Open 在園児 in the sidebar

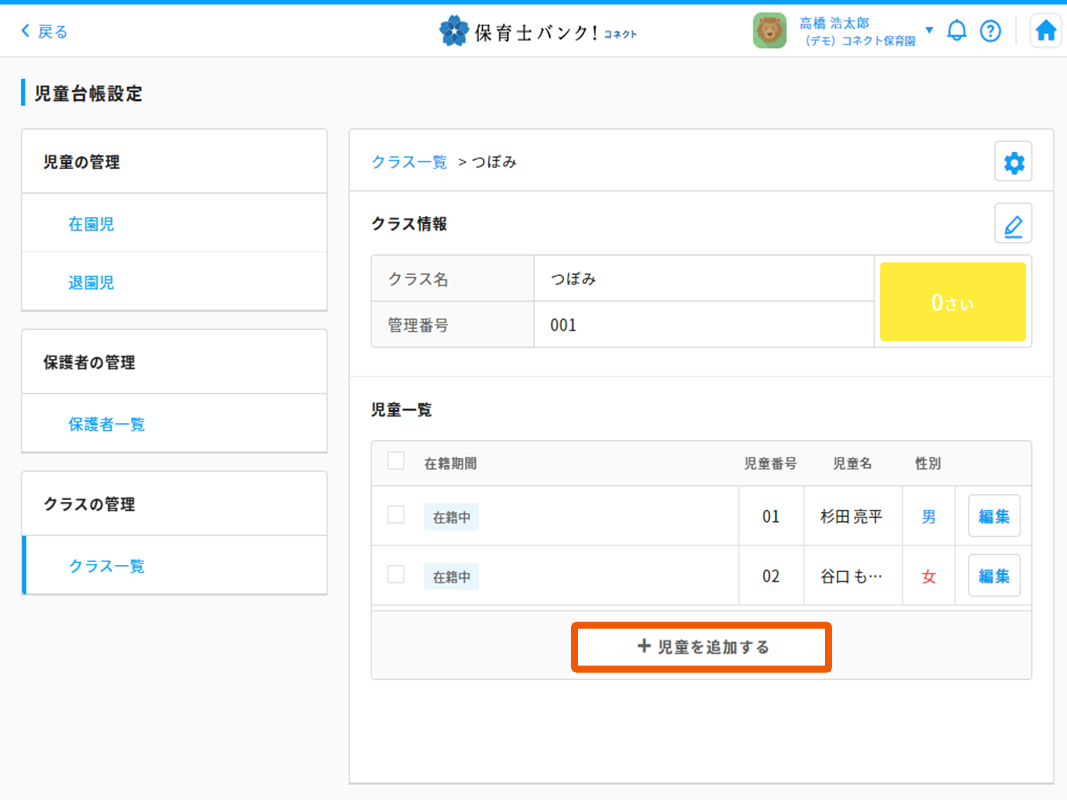(91, 224)
